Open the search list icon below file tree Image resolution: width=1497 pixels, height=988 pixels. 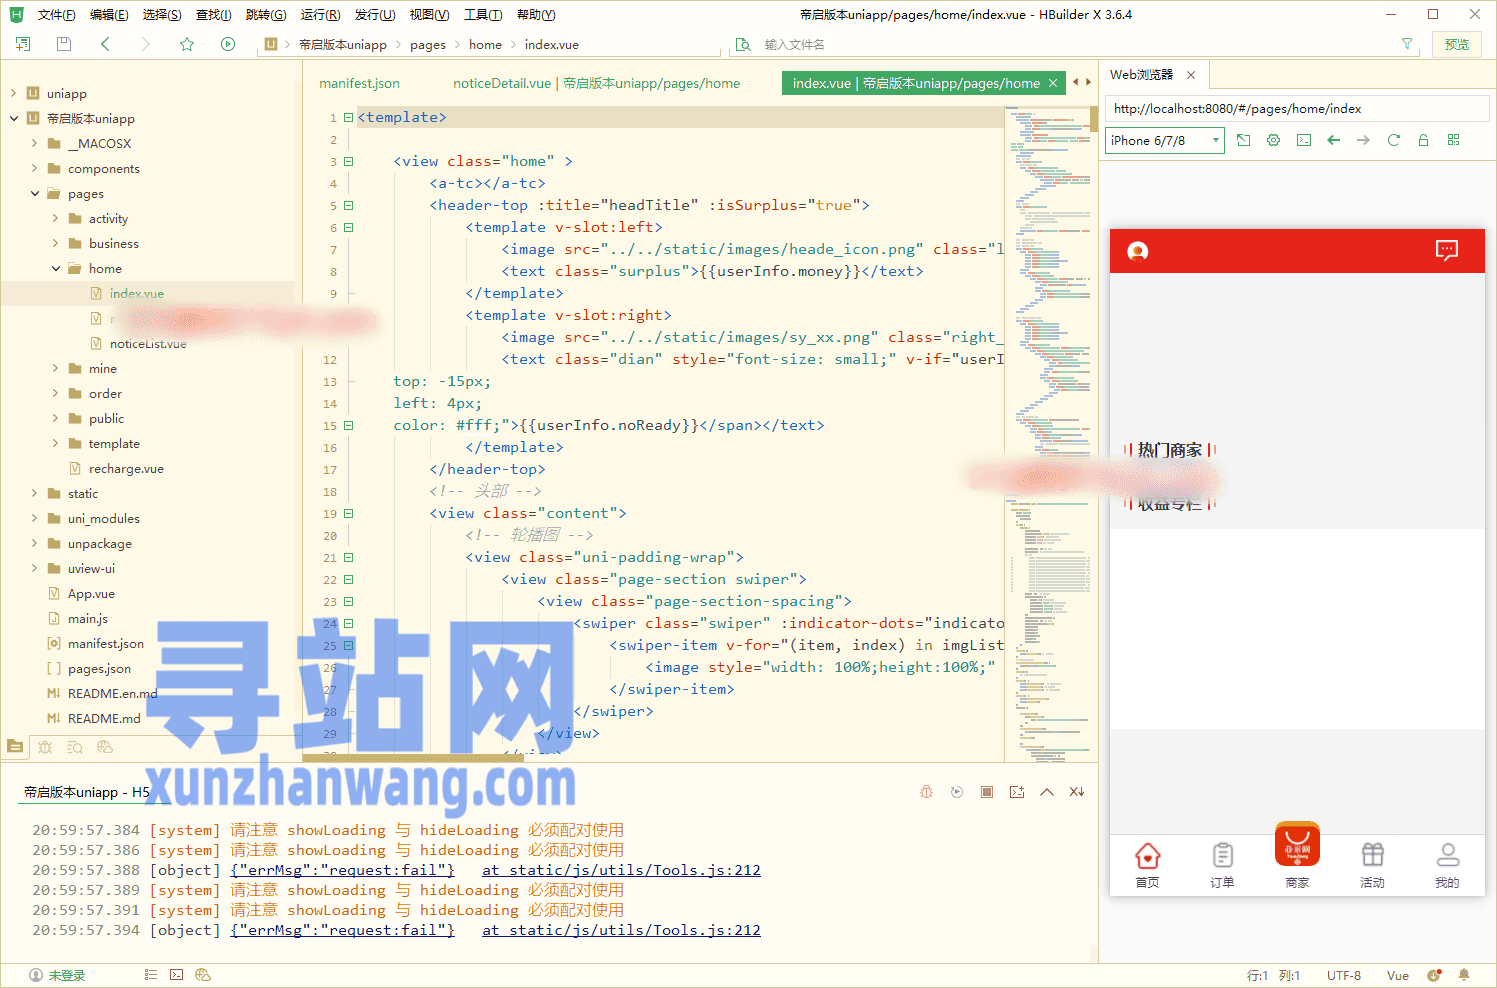tap(75, 747)
